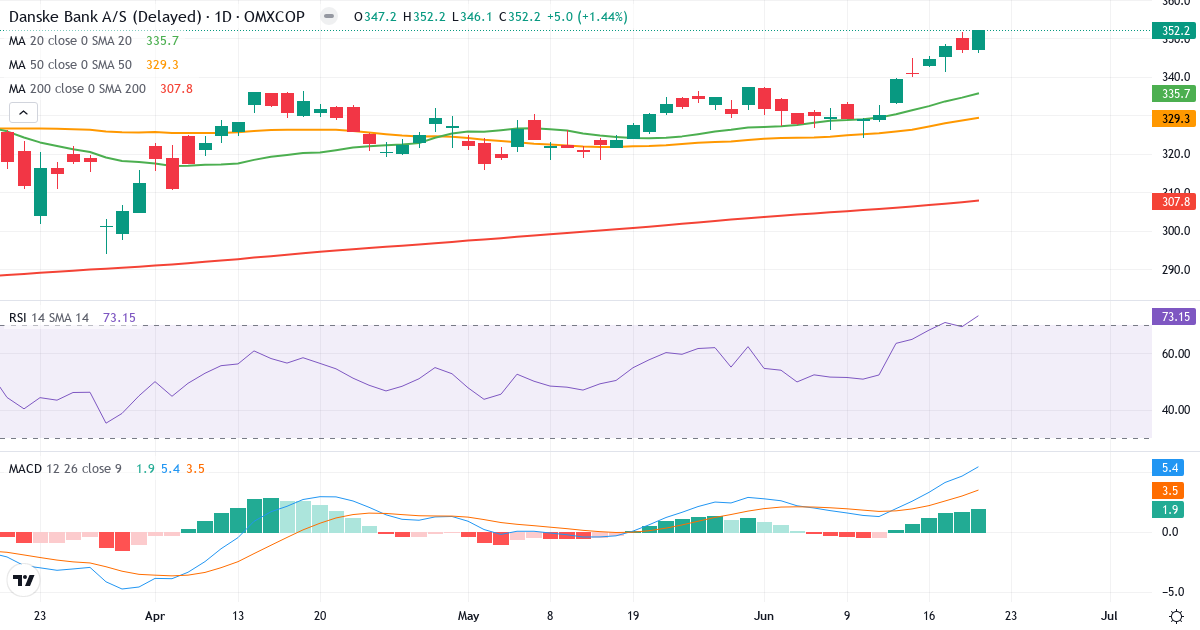
Task: Click the 60.00 RSI axis label
Action: (1176, 354)
